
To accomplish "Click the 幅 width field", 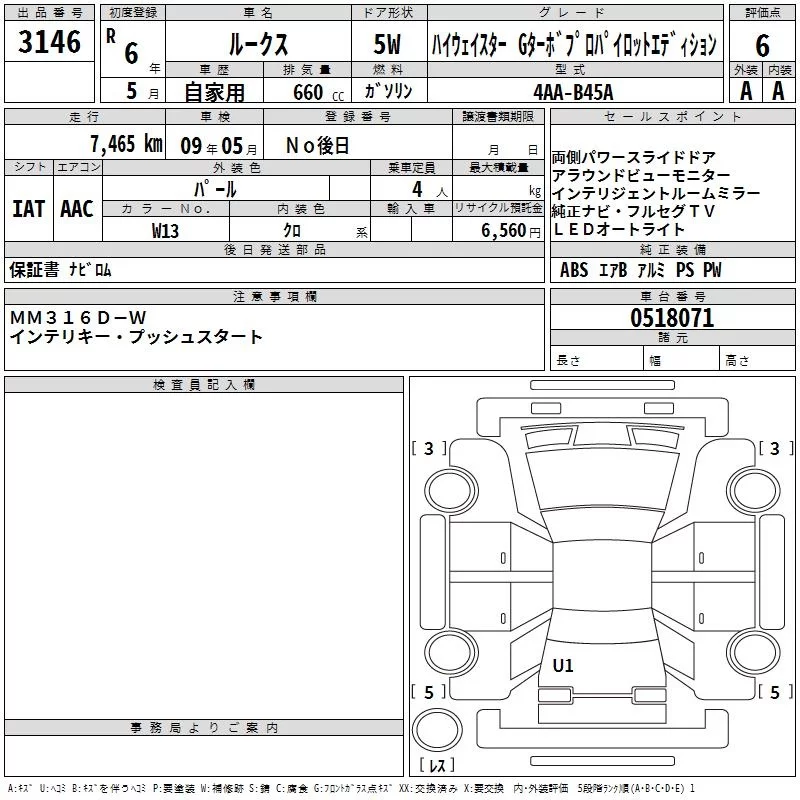I will 681,358.
